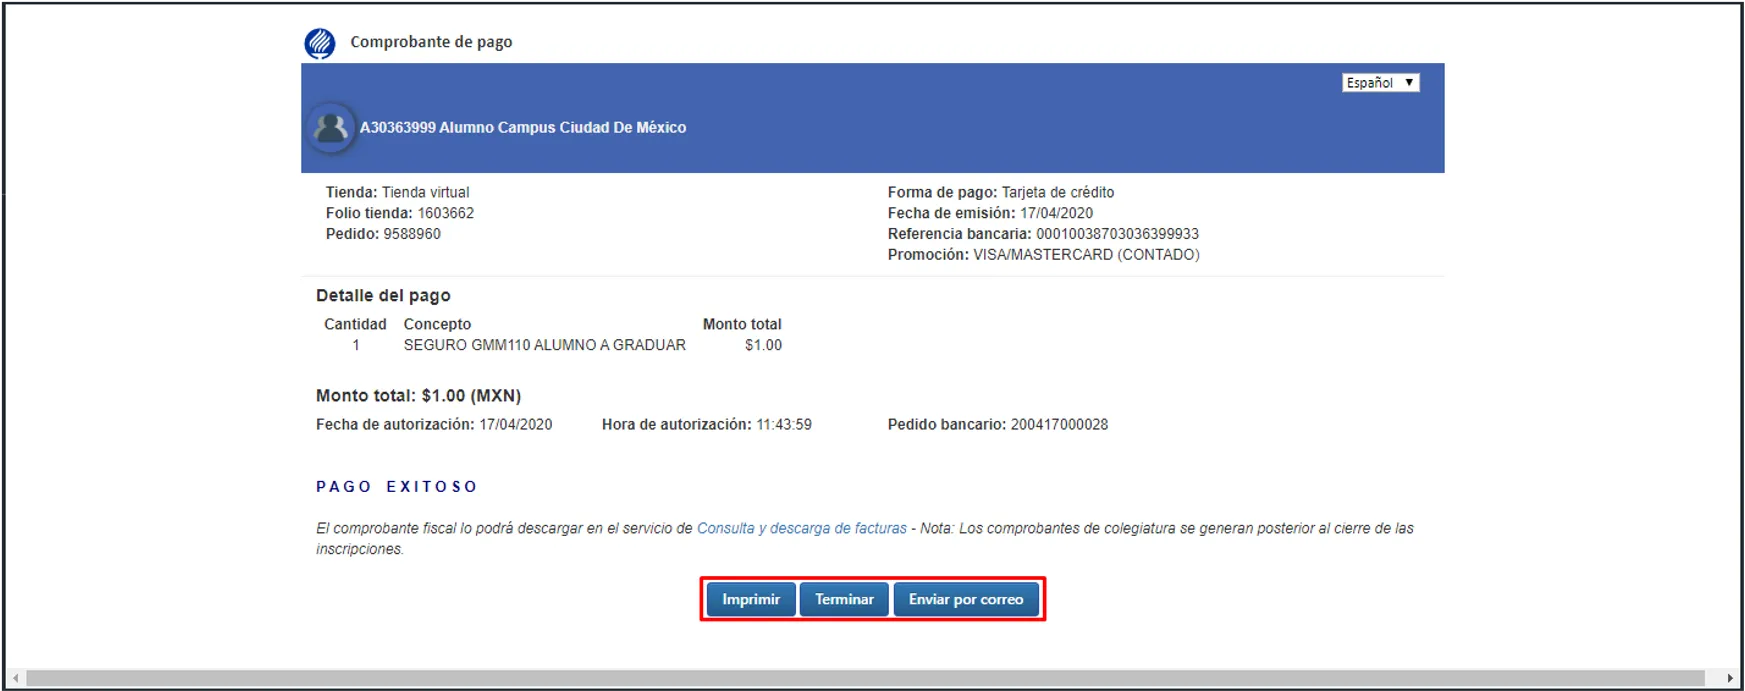Click the Cantidad column header
This screenshot has height=691, width=1745.
click(355, 324)
